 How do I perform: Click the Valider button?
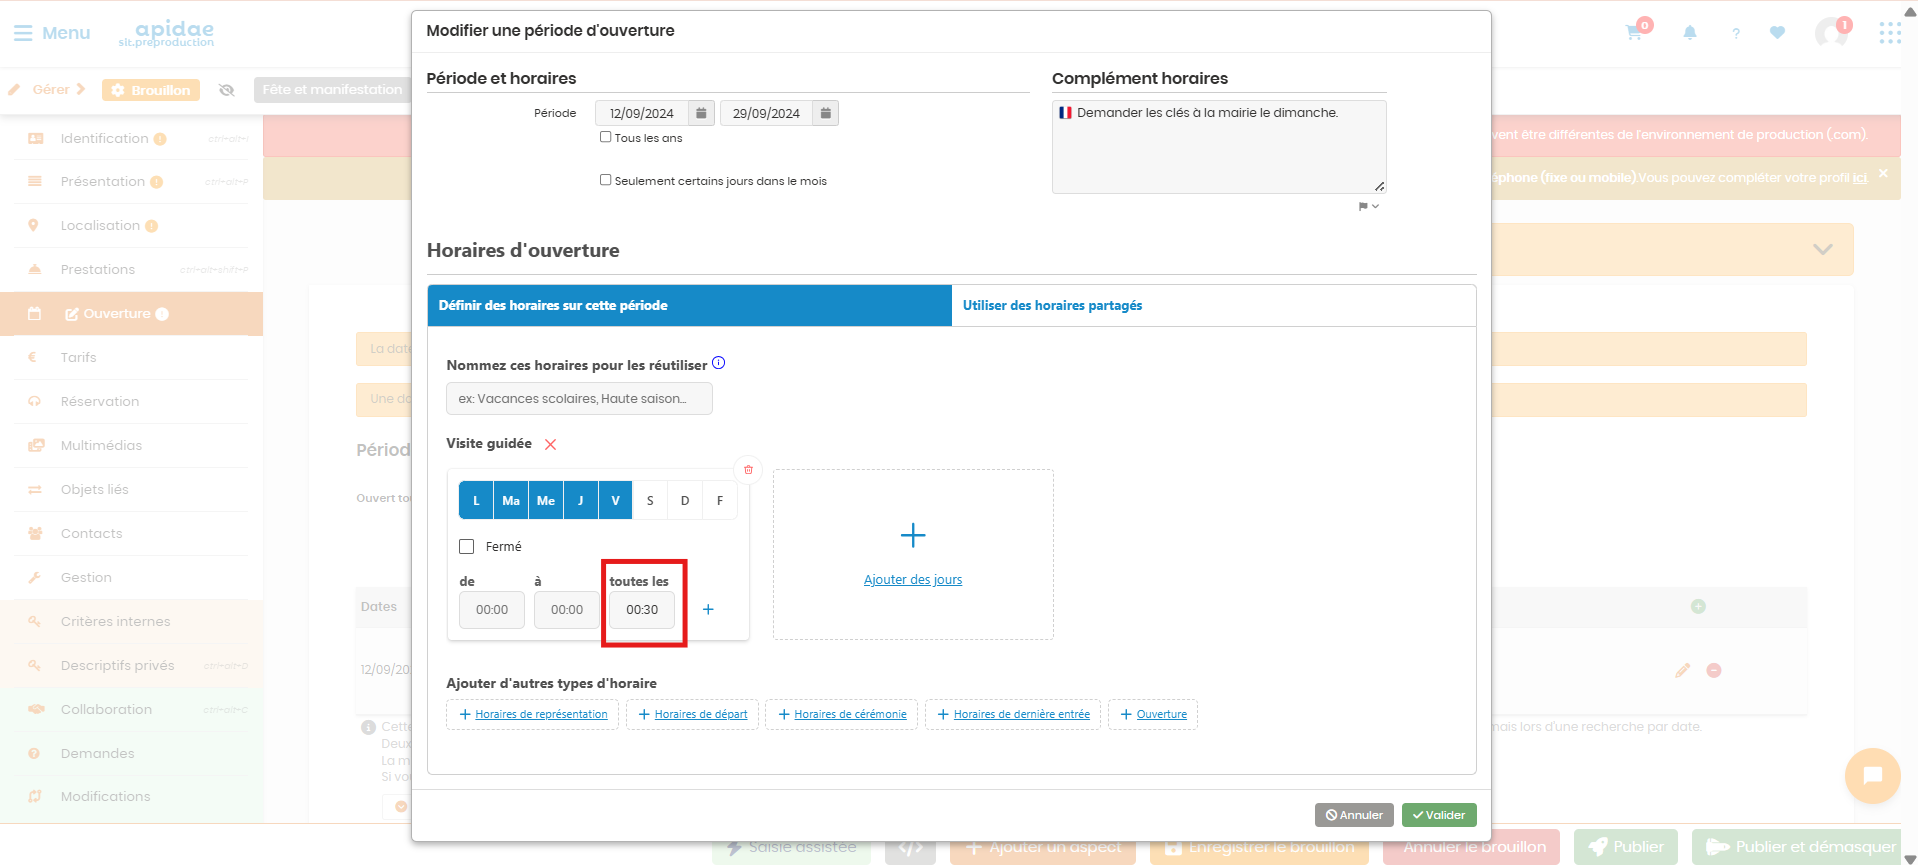point(1439,815)
